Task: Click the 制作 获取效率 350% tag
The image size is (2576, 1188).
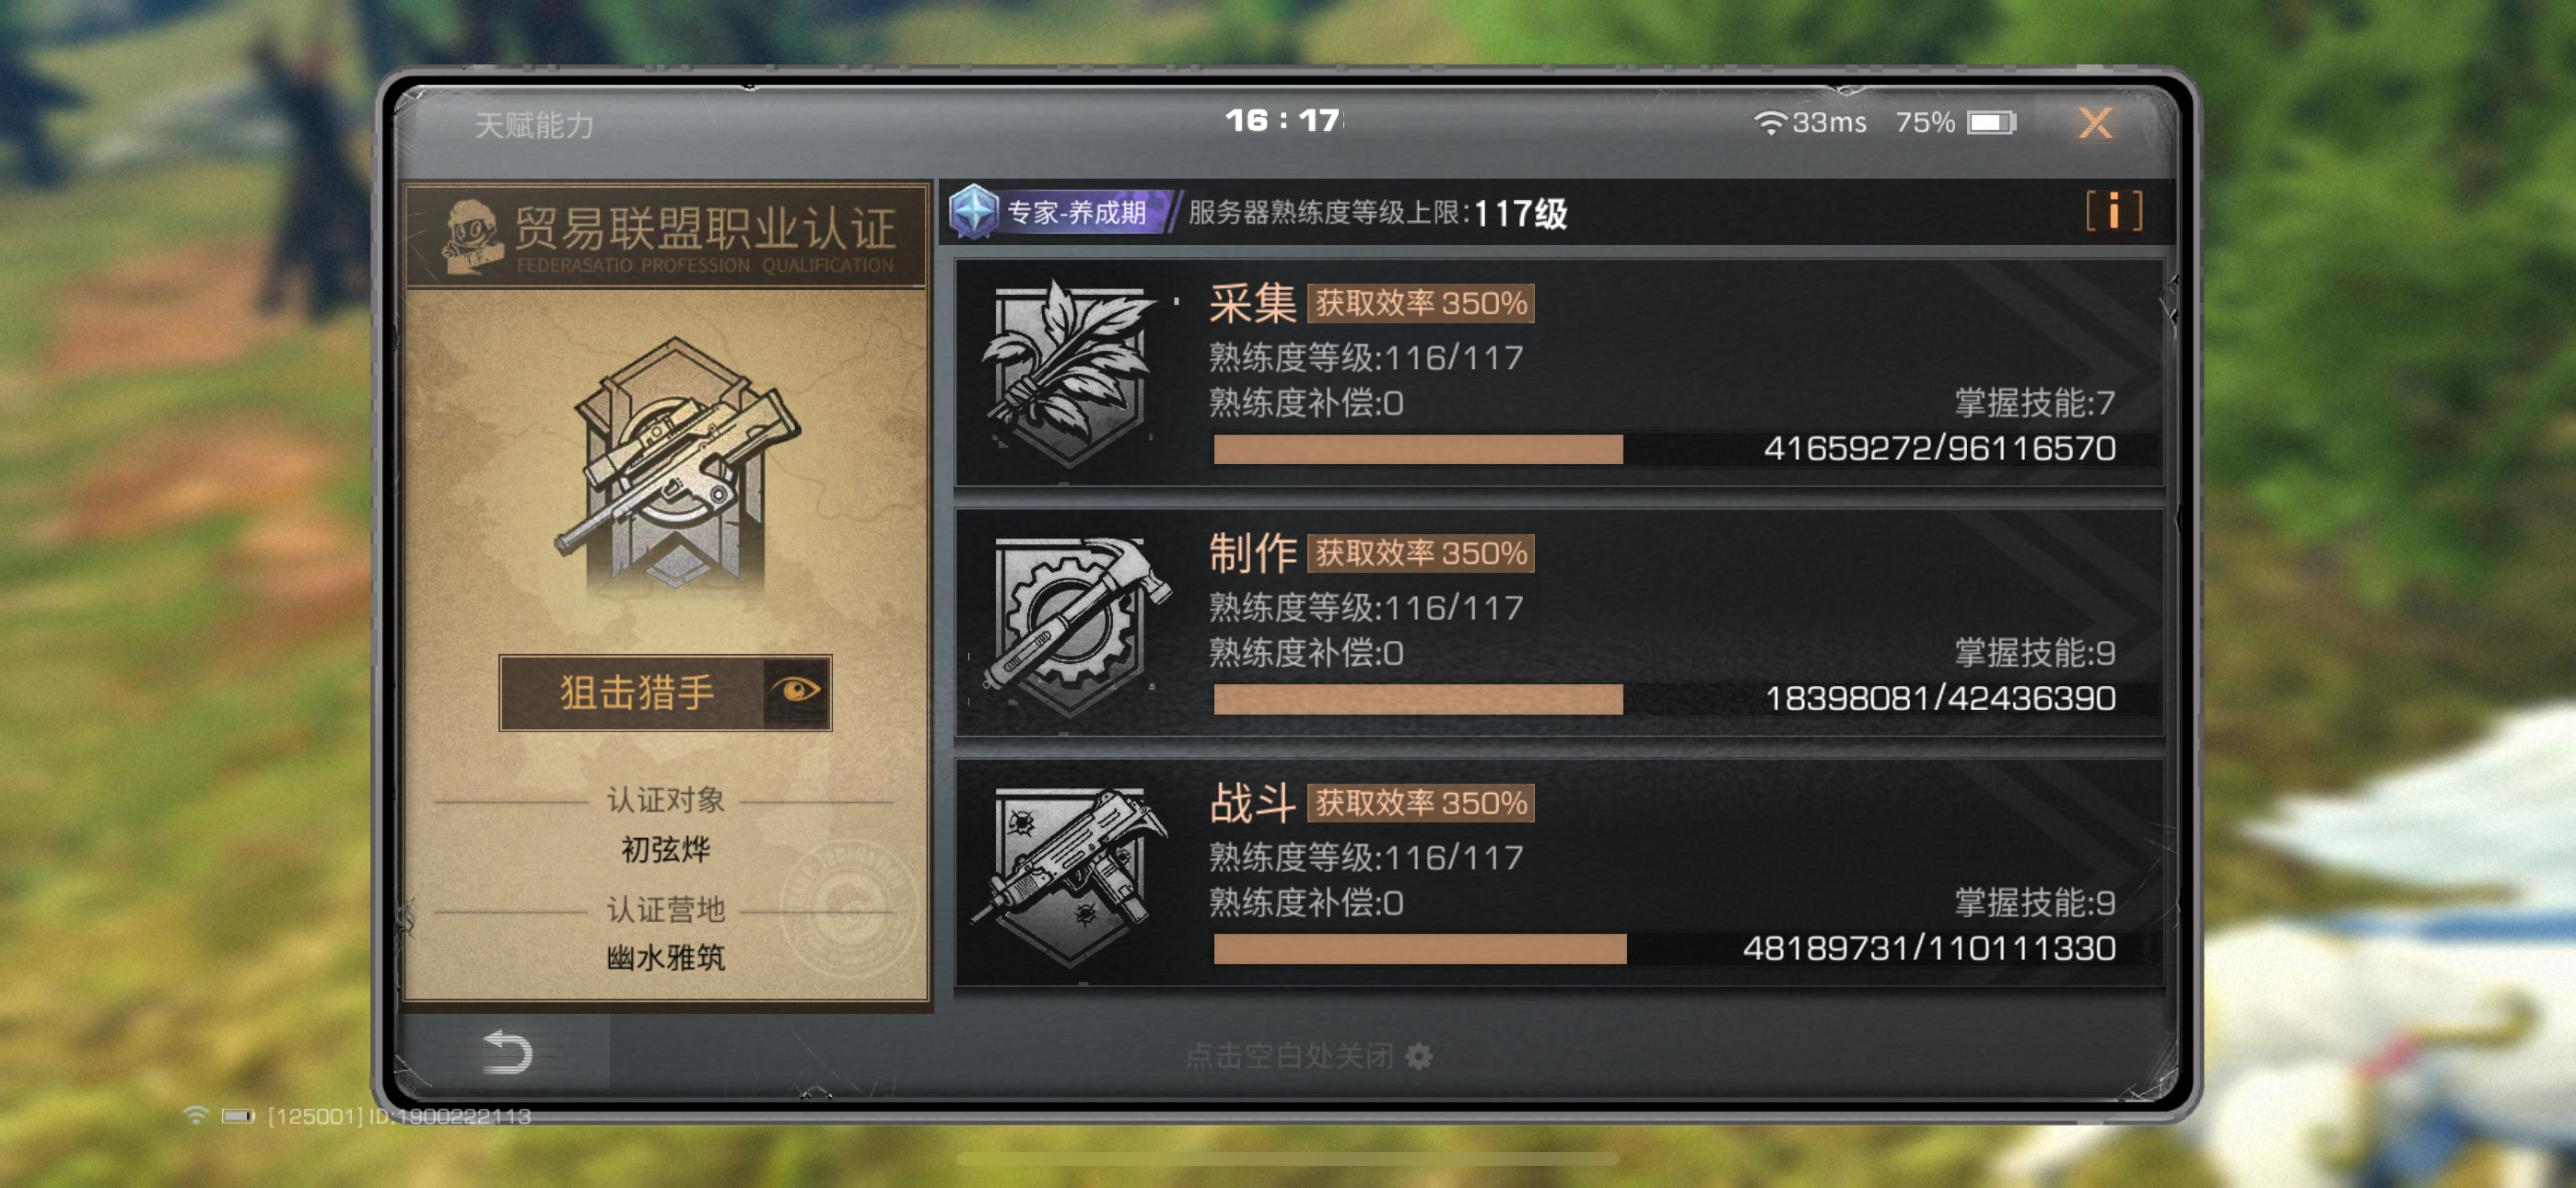Action: pyautogui.click(x=1421, y=553)
